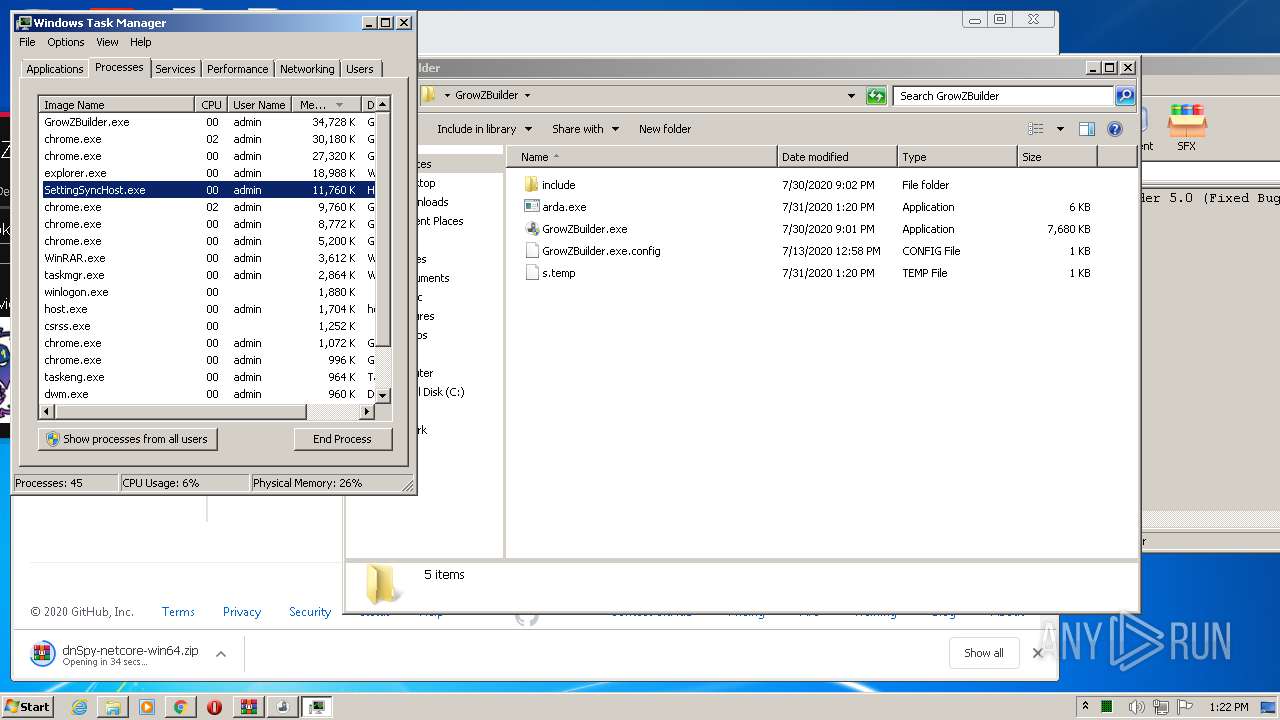Open the GitHub Terms link
The width and height of the screenshot is (1280, 720).
[178, 612]
